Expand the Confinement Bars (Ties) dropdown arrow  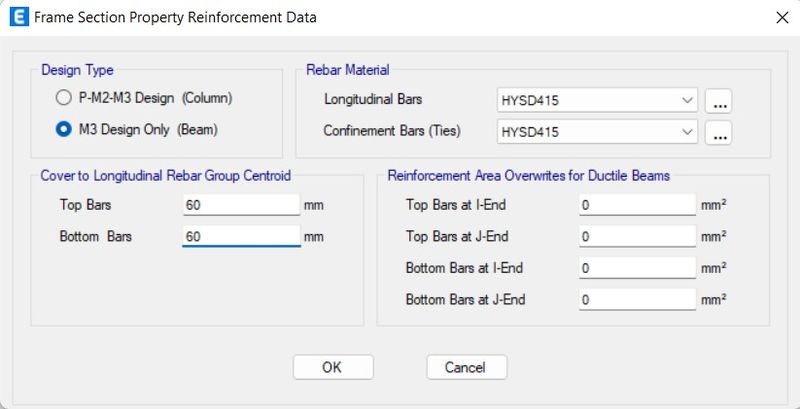point(687,132)
